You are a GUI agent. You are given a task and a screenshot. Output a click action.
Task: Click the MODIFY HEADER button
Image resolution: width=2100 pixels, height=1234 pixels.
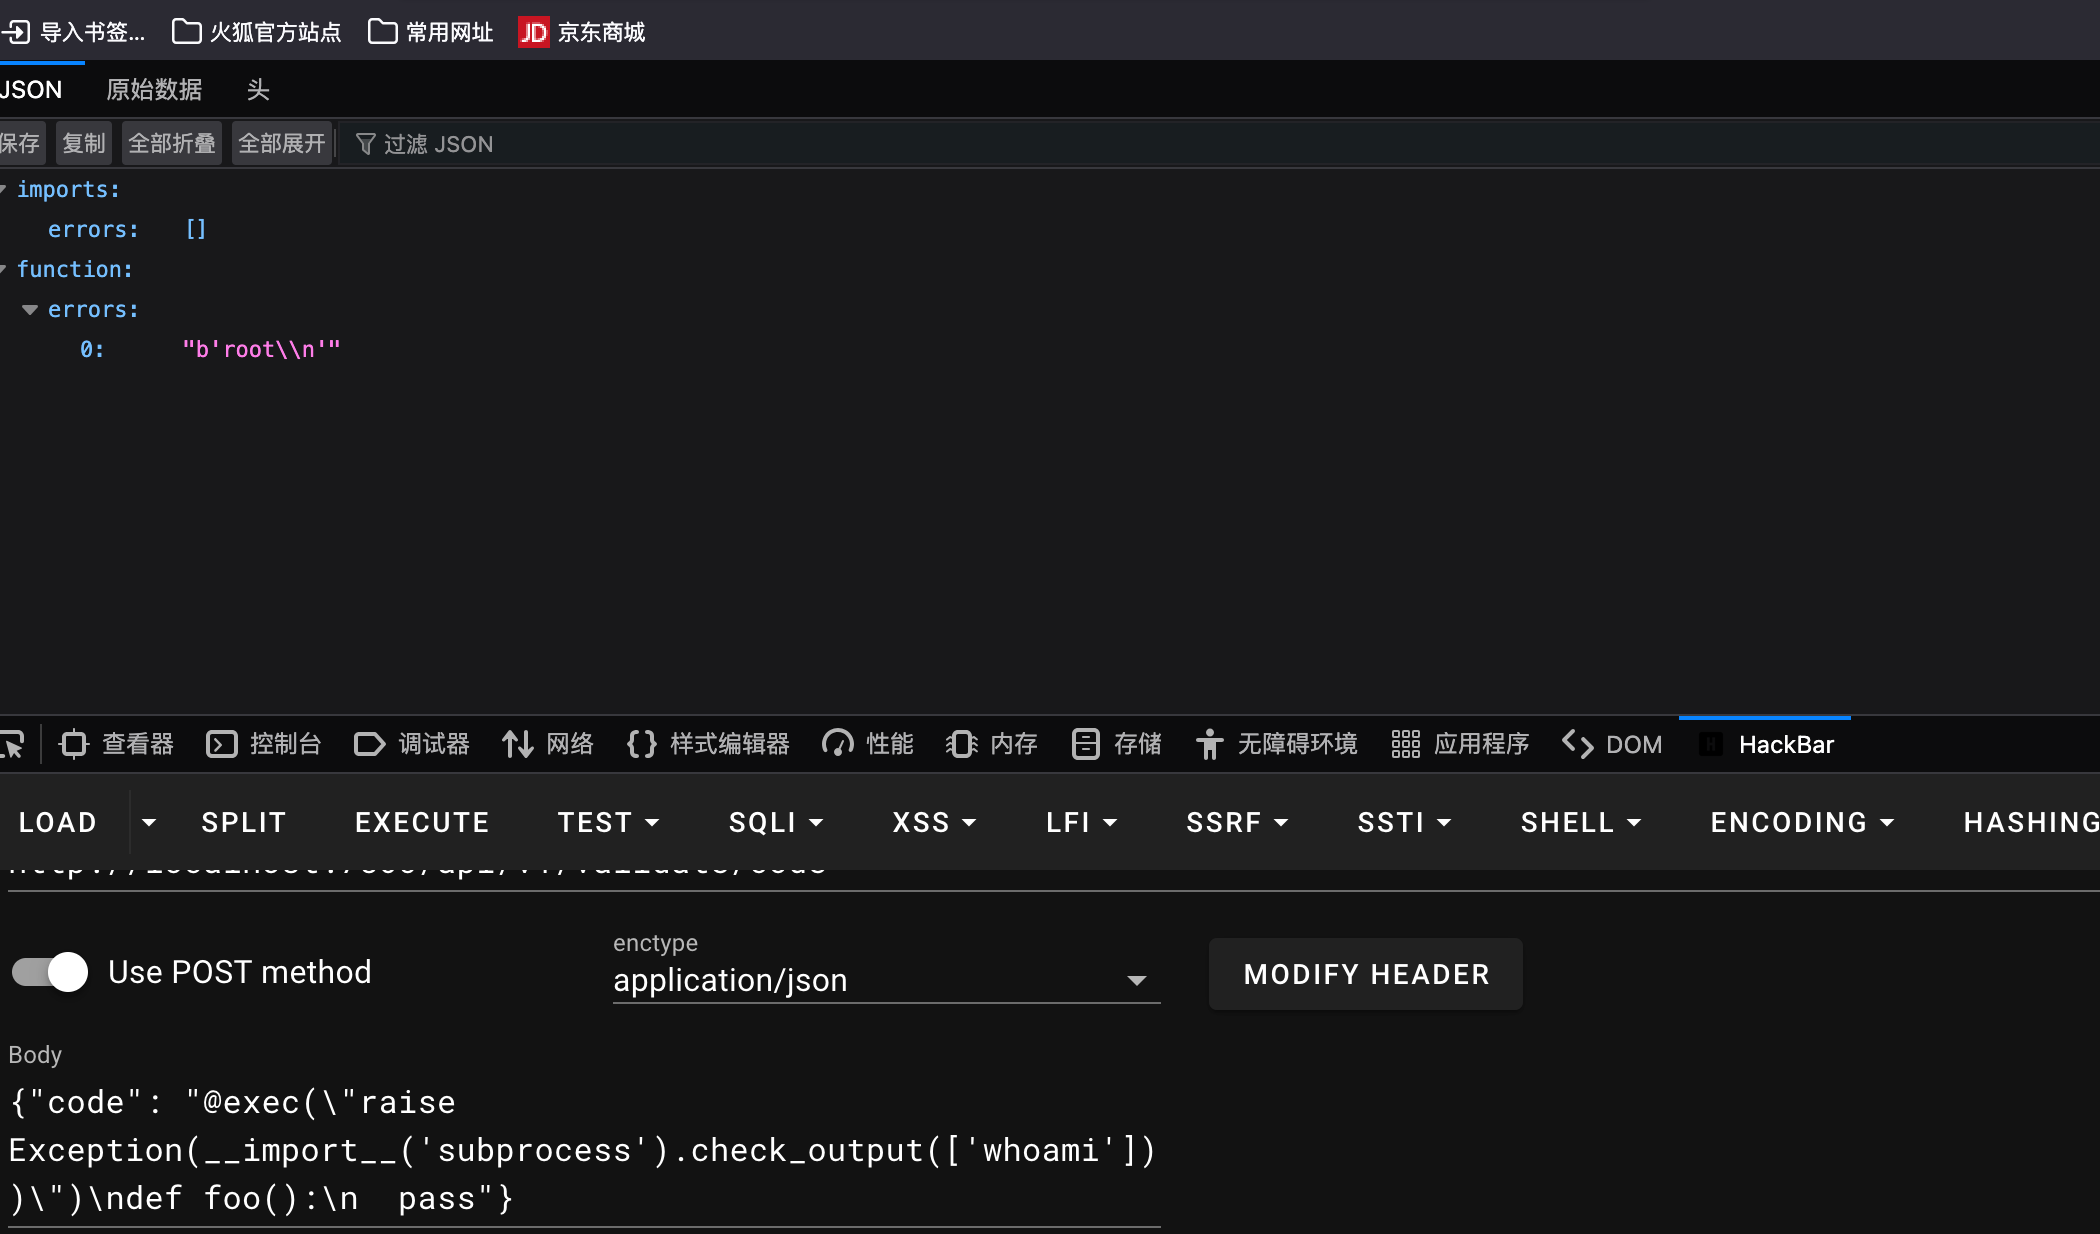(1366, 974)
